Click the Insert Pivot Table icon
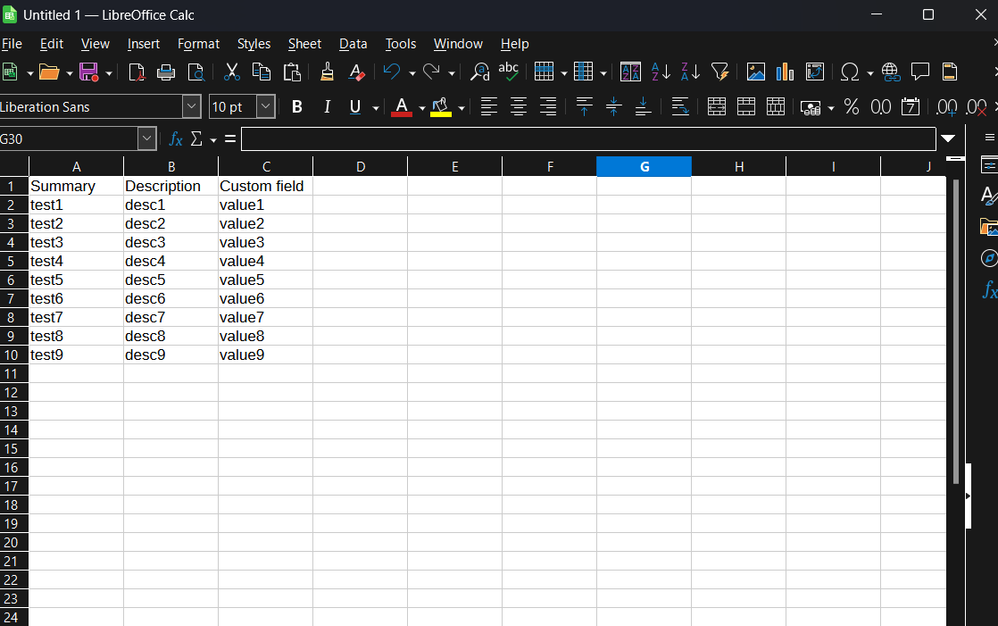The height and width of the screenshot is (626, 998). click(x=815, y=72)
